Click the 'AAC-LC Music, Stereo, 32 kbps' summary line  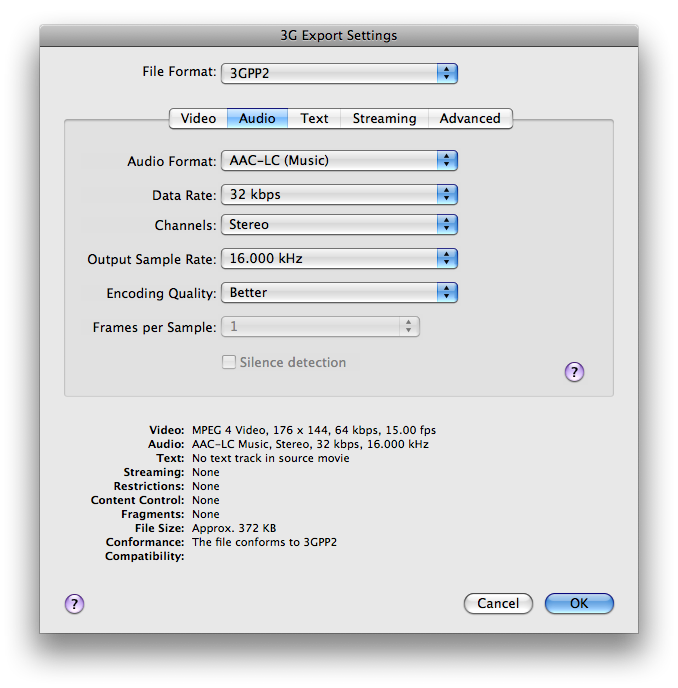(x=310, y=444)
